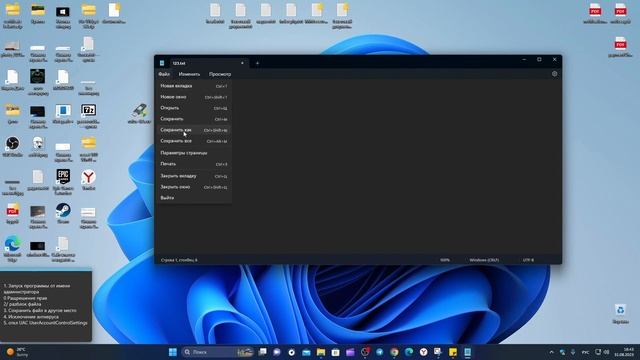Open Microsoft Store from the taskbar
Image resolution: width=640 pixels, height=360 pixels.
click(336, 352)
